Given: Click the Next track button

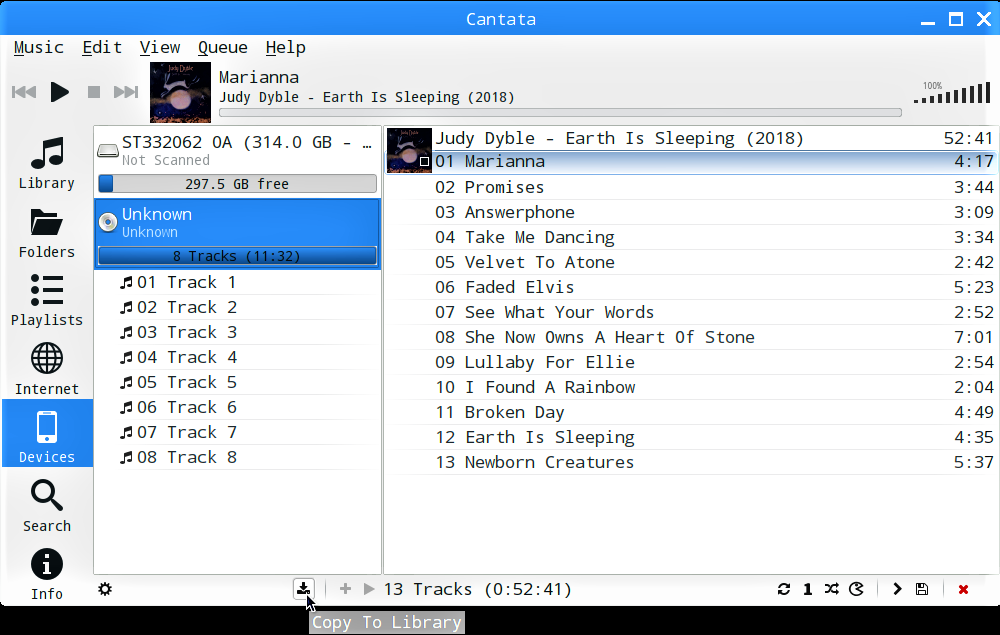Looking at the screenshot, I should point(126,92).
